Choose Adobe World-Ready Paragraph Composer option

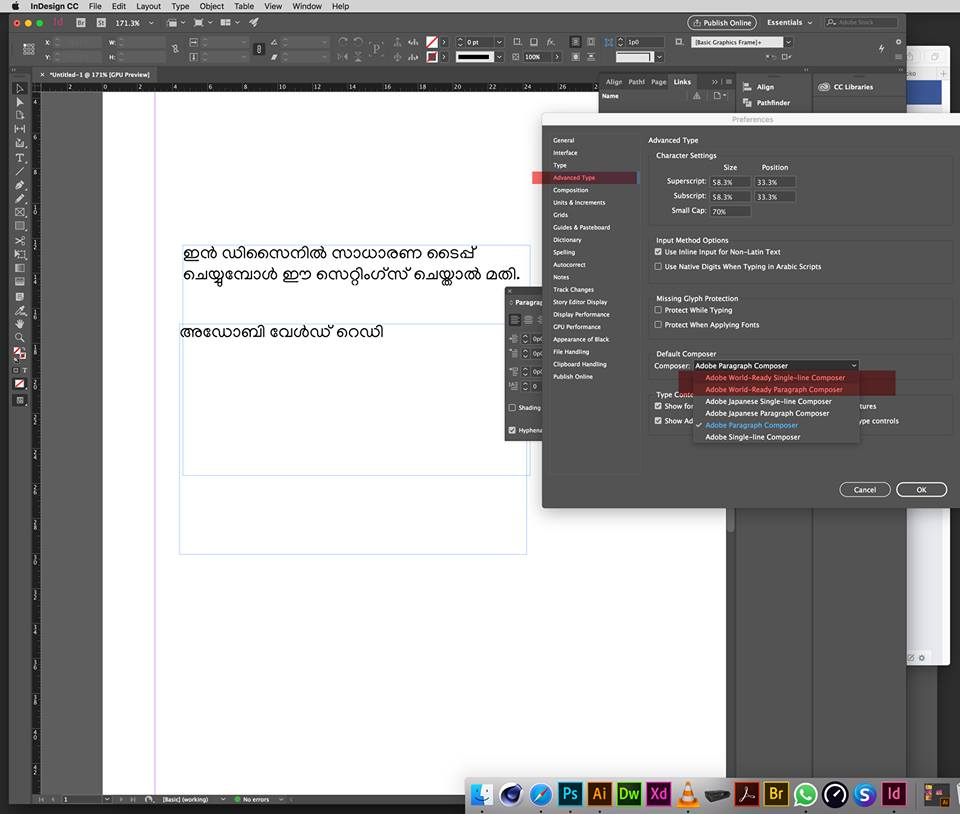(x=773, y=389)
